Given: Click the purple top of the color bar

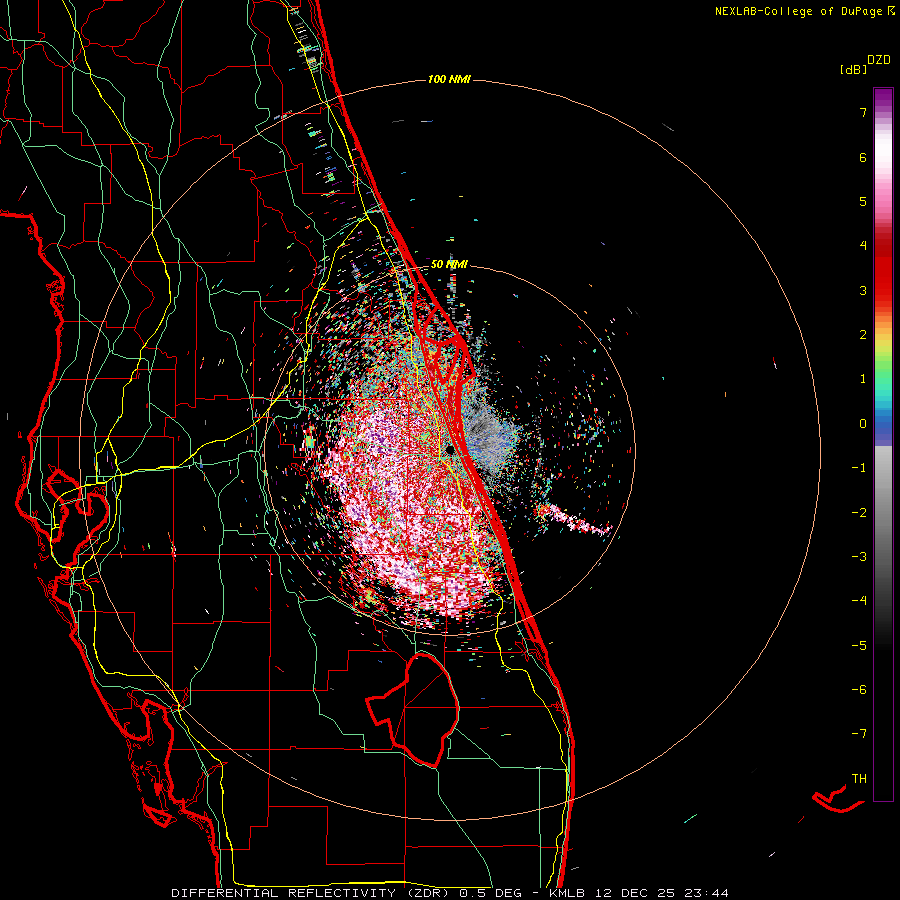Looking at the screenshot, I should (883, 100).
